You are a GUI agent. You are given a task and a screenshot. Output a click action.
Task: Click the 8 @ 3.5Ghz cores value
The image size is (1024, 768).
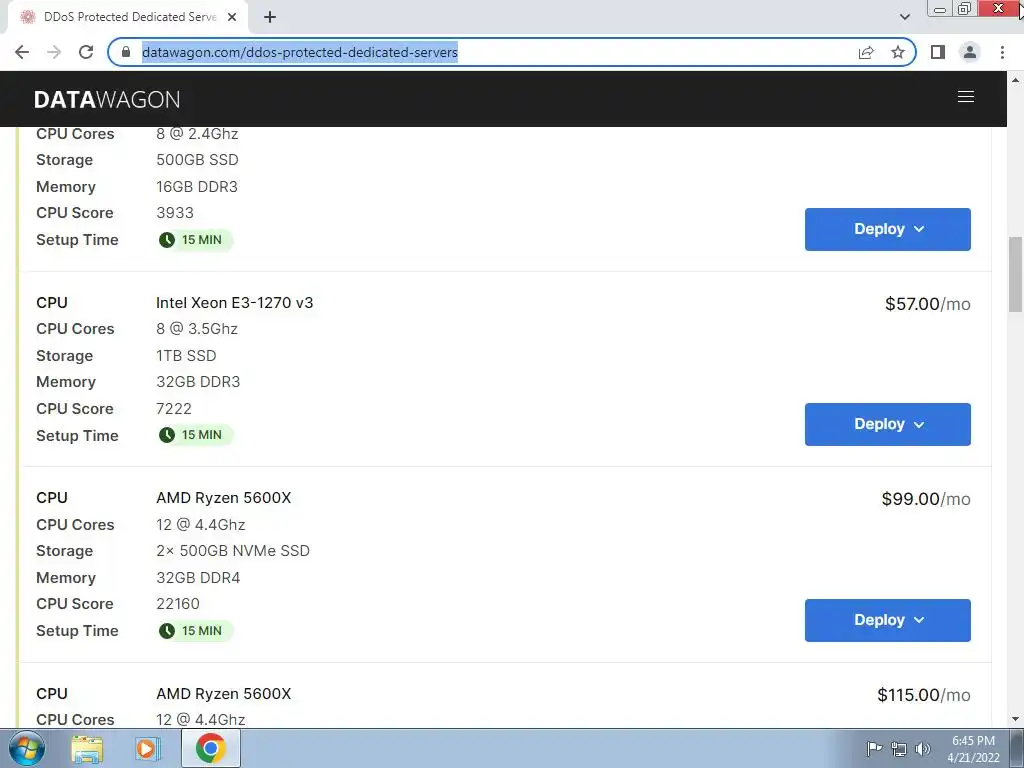pyautogui.click(x=197, y=328)
